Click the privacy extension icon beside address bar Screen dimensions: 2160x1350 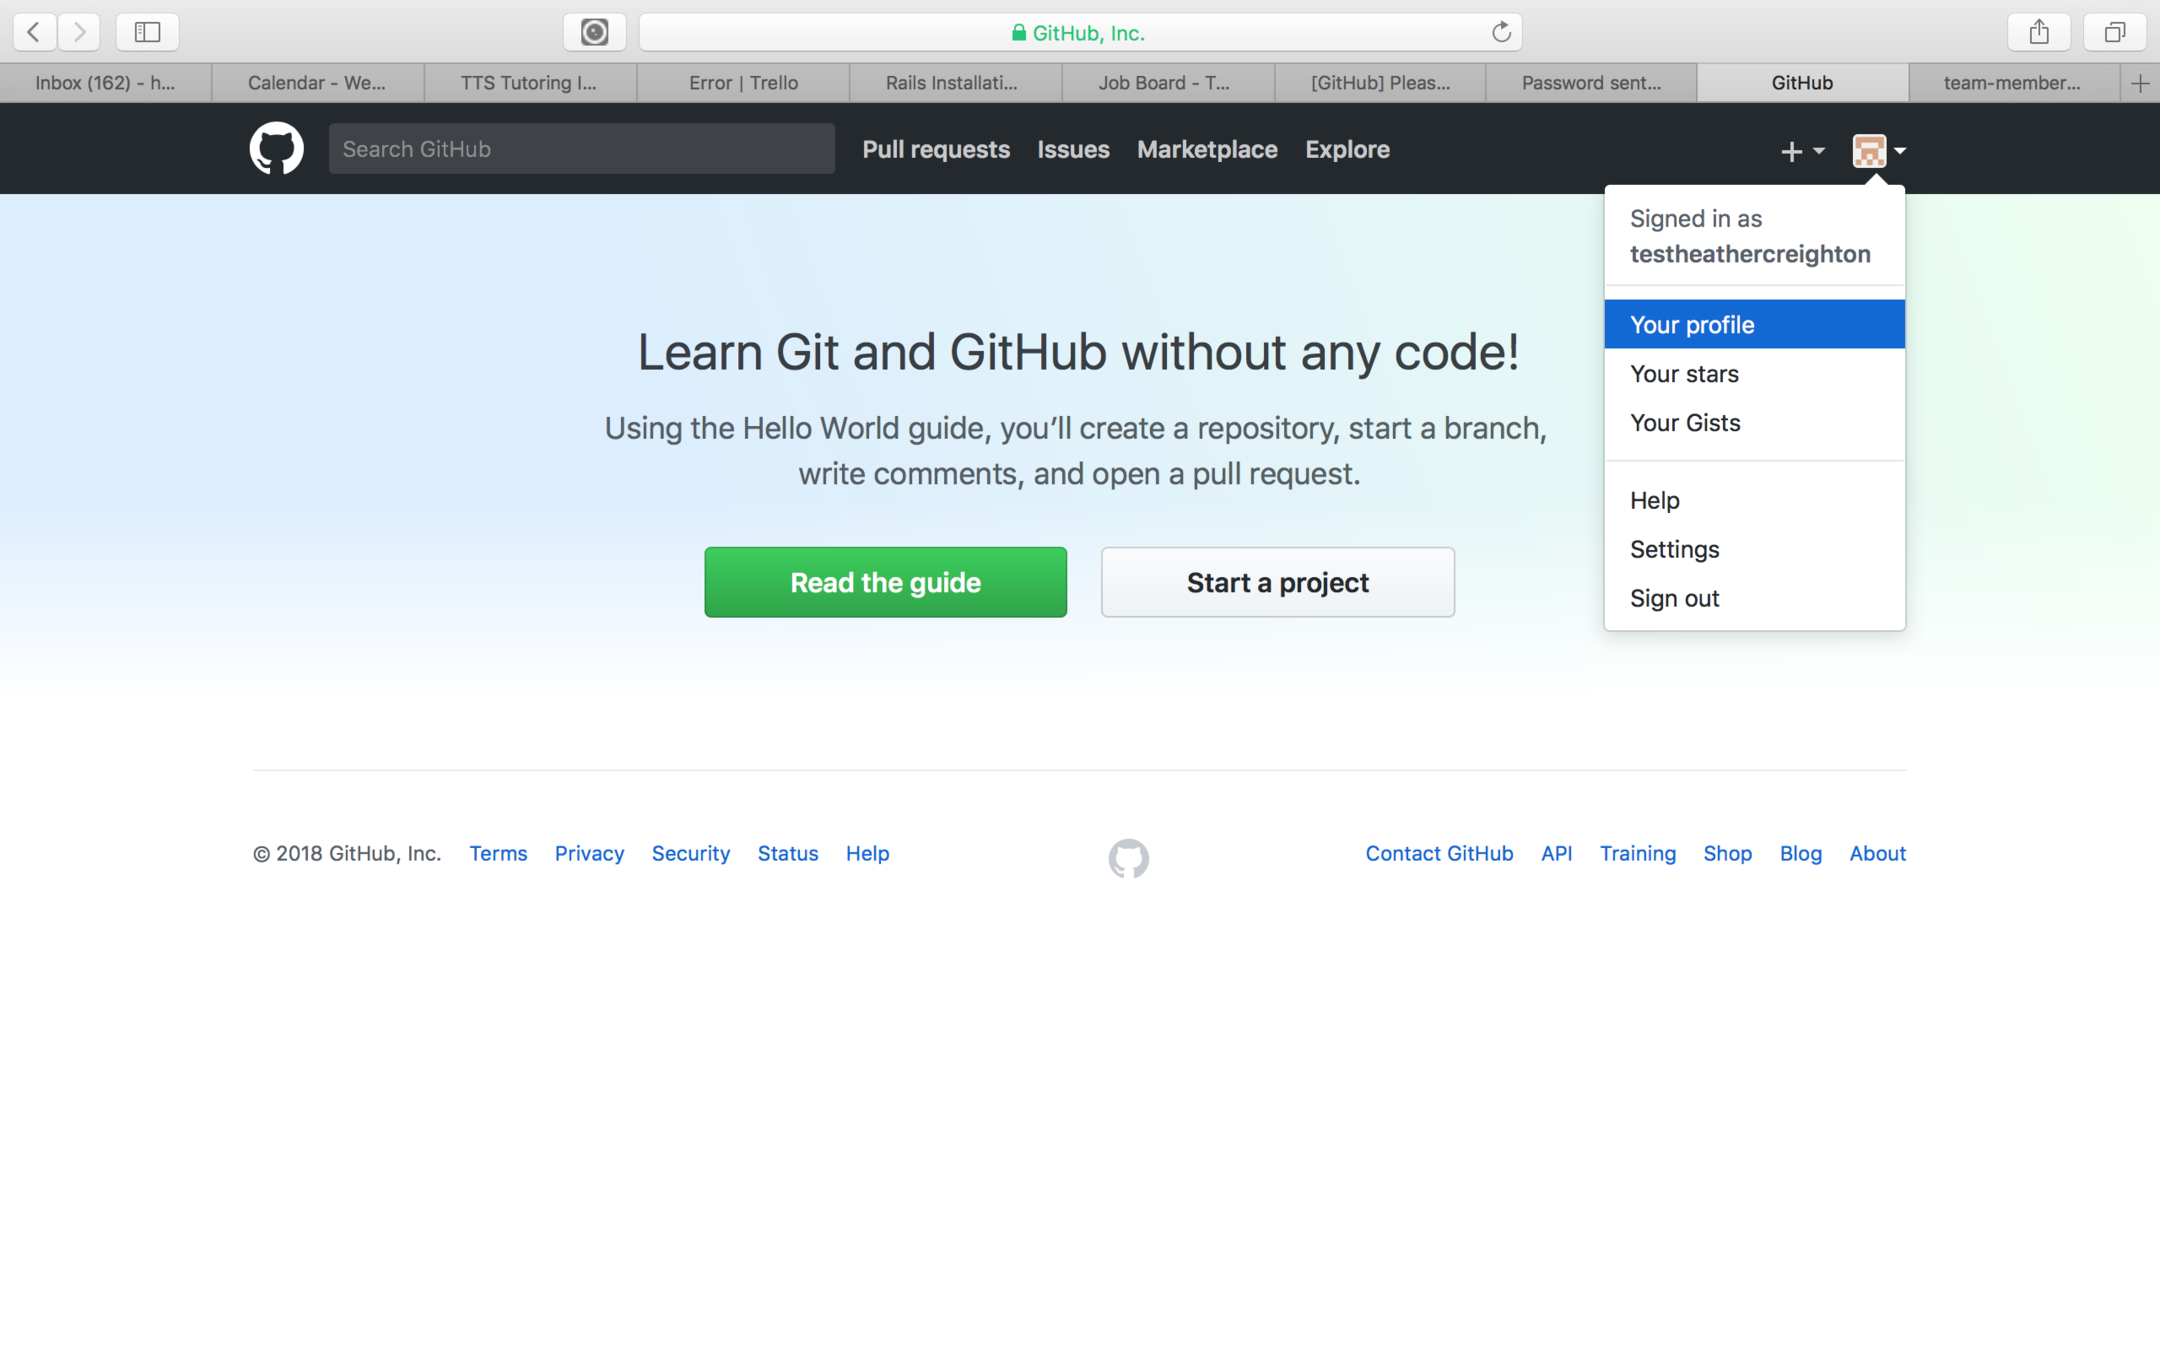click(x=594, y=32)
